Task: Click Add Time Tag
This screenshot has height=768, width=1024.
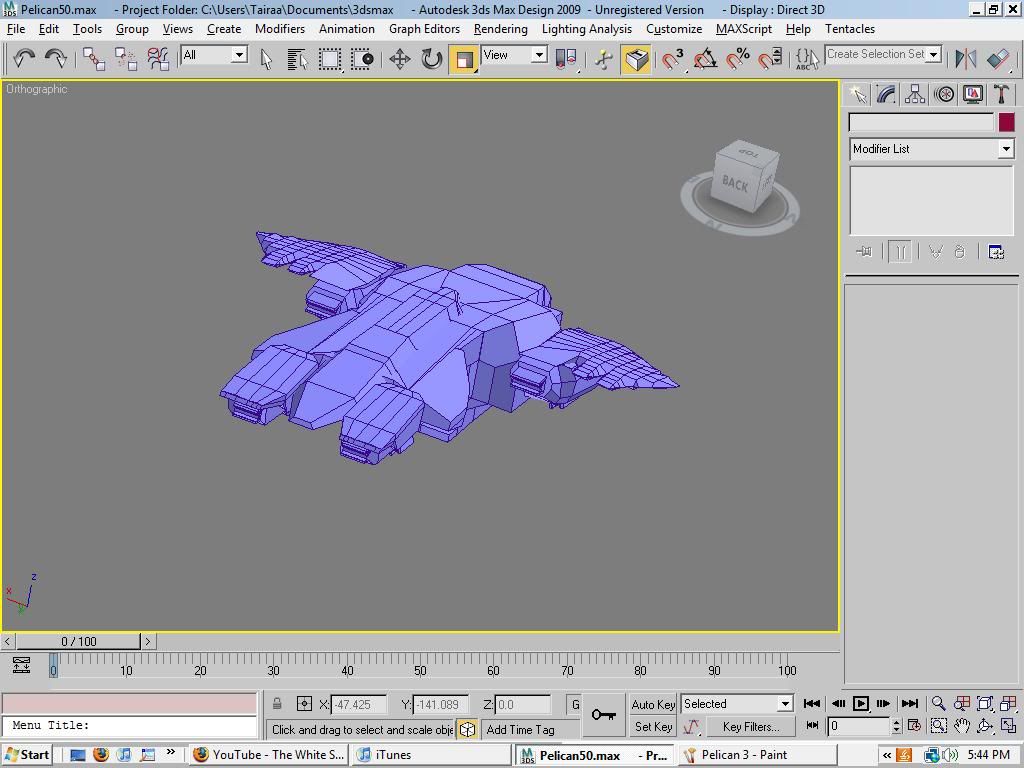Action: pos(520,729)
